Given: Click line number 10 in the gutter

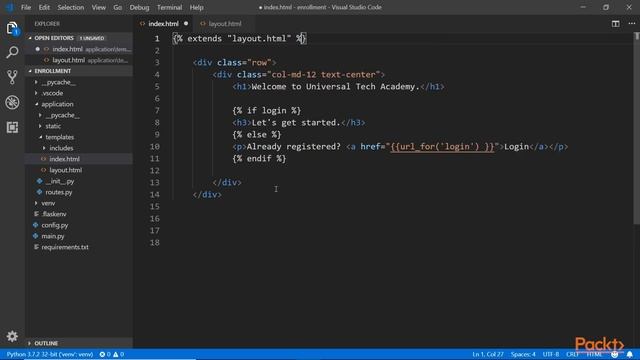Looking at the screenshot, I should click(x=155, y=147).
